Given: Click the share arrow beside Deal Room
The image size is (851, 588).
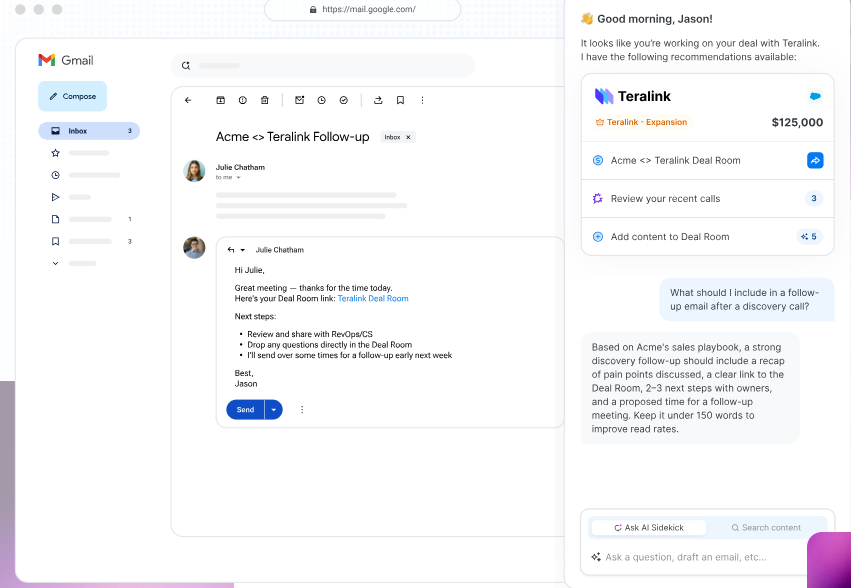Looking at the screenshot, I should click(815, 160).
